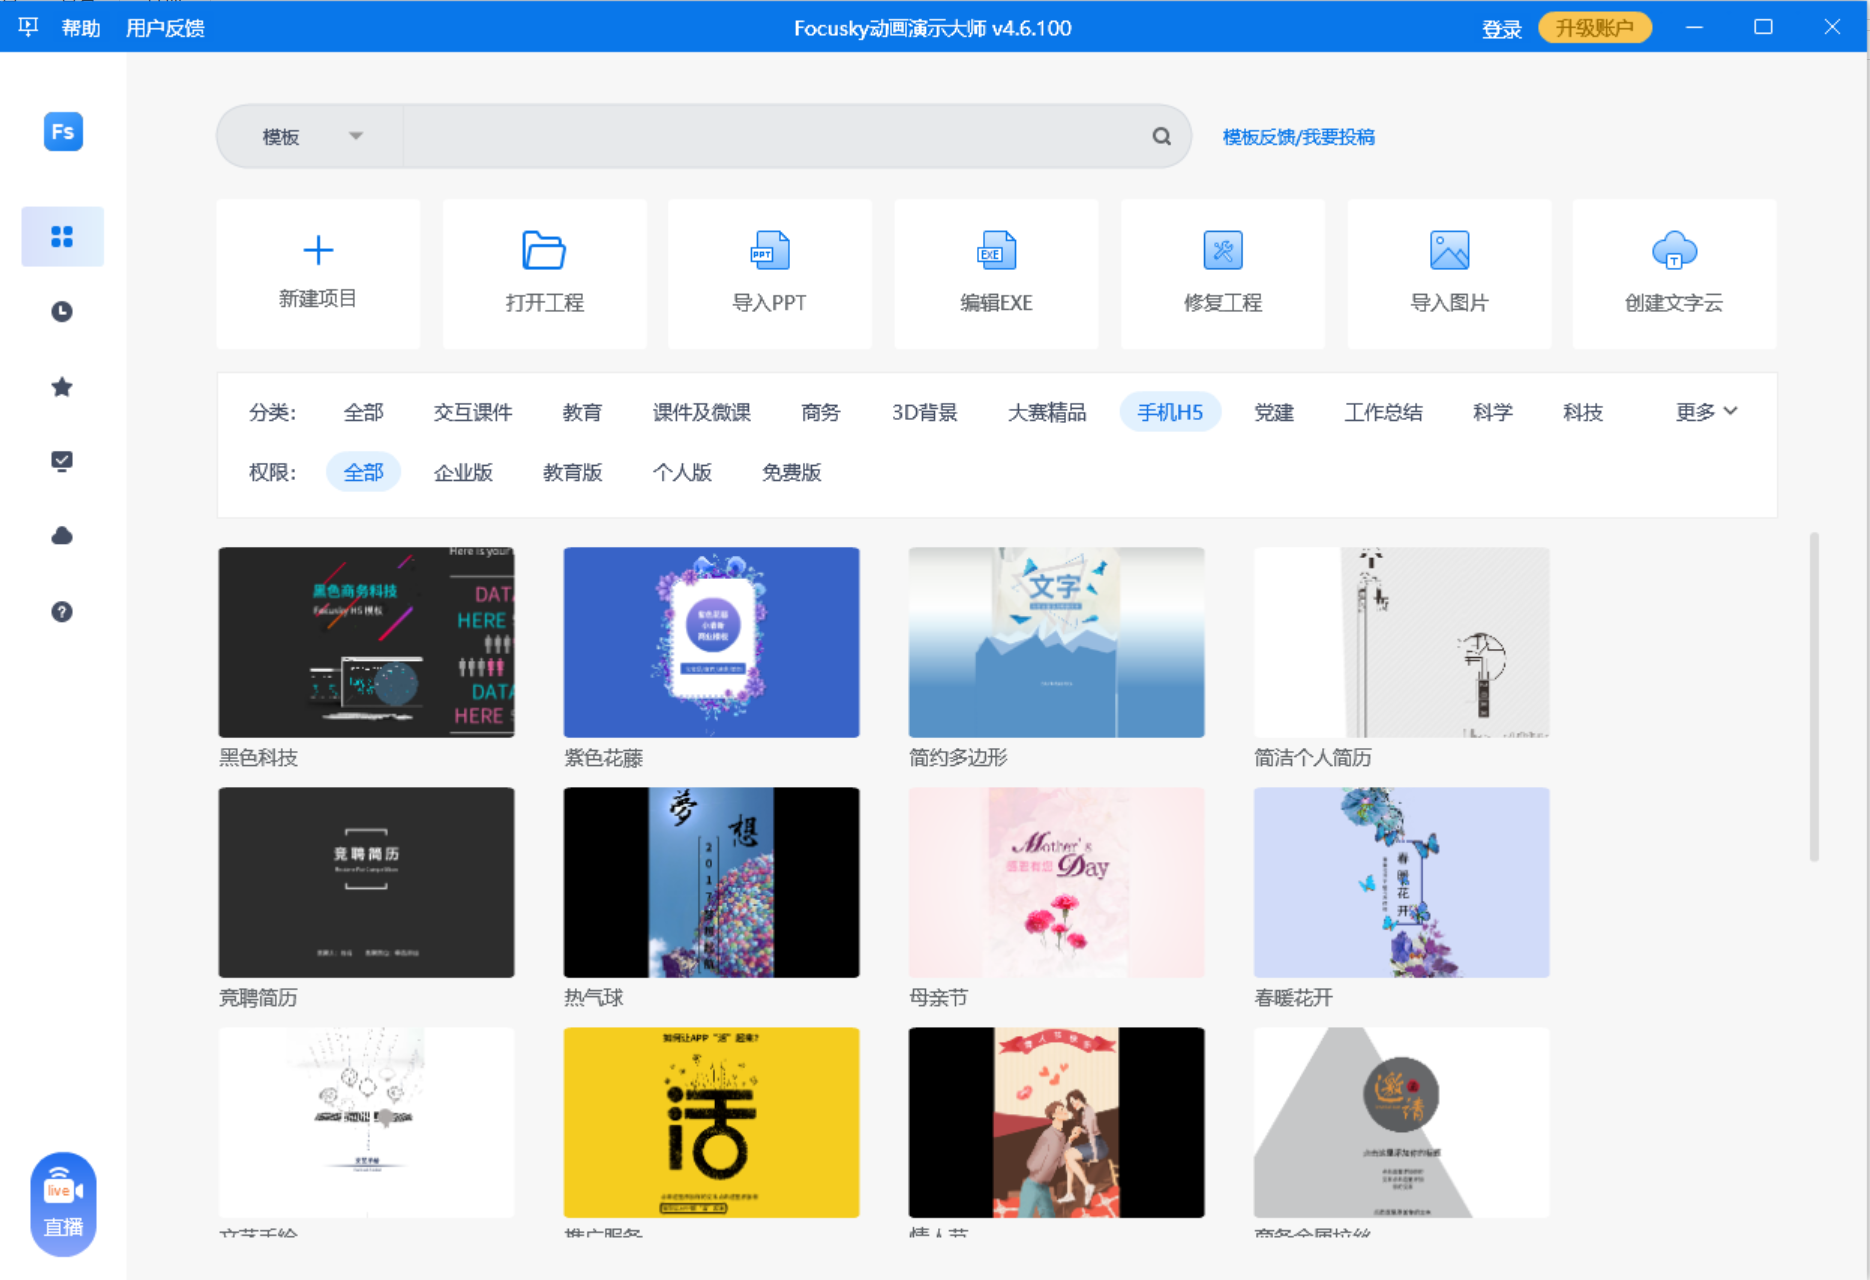Select the 商务 category
The width and height of the screenshot is (1870, 1280).
click(821, 412)
